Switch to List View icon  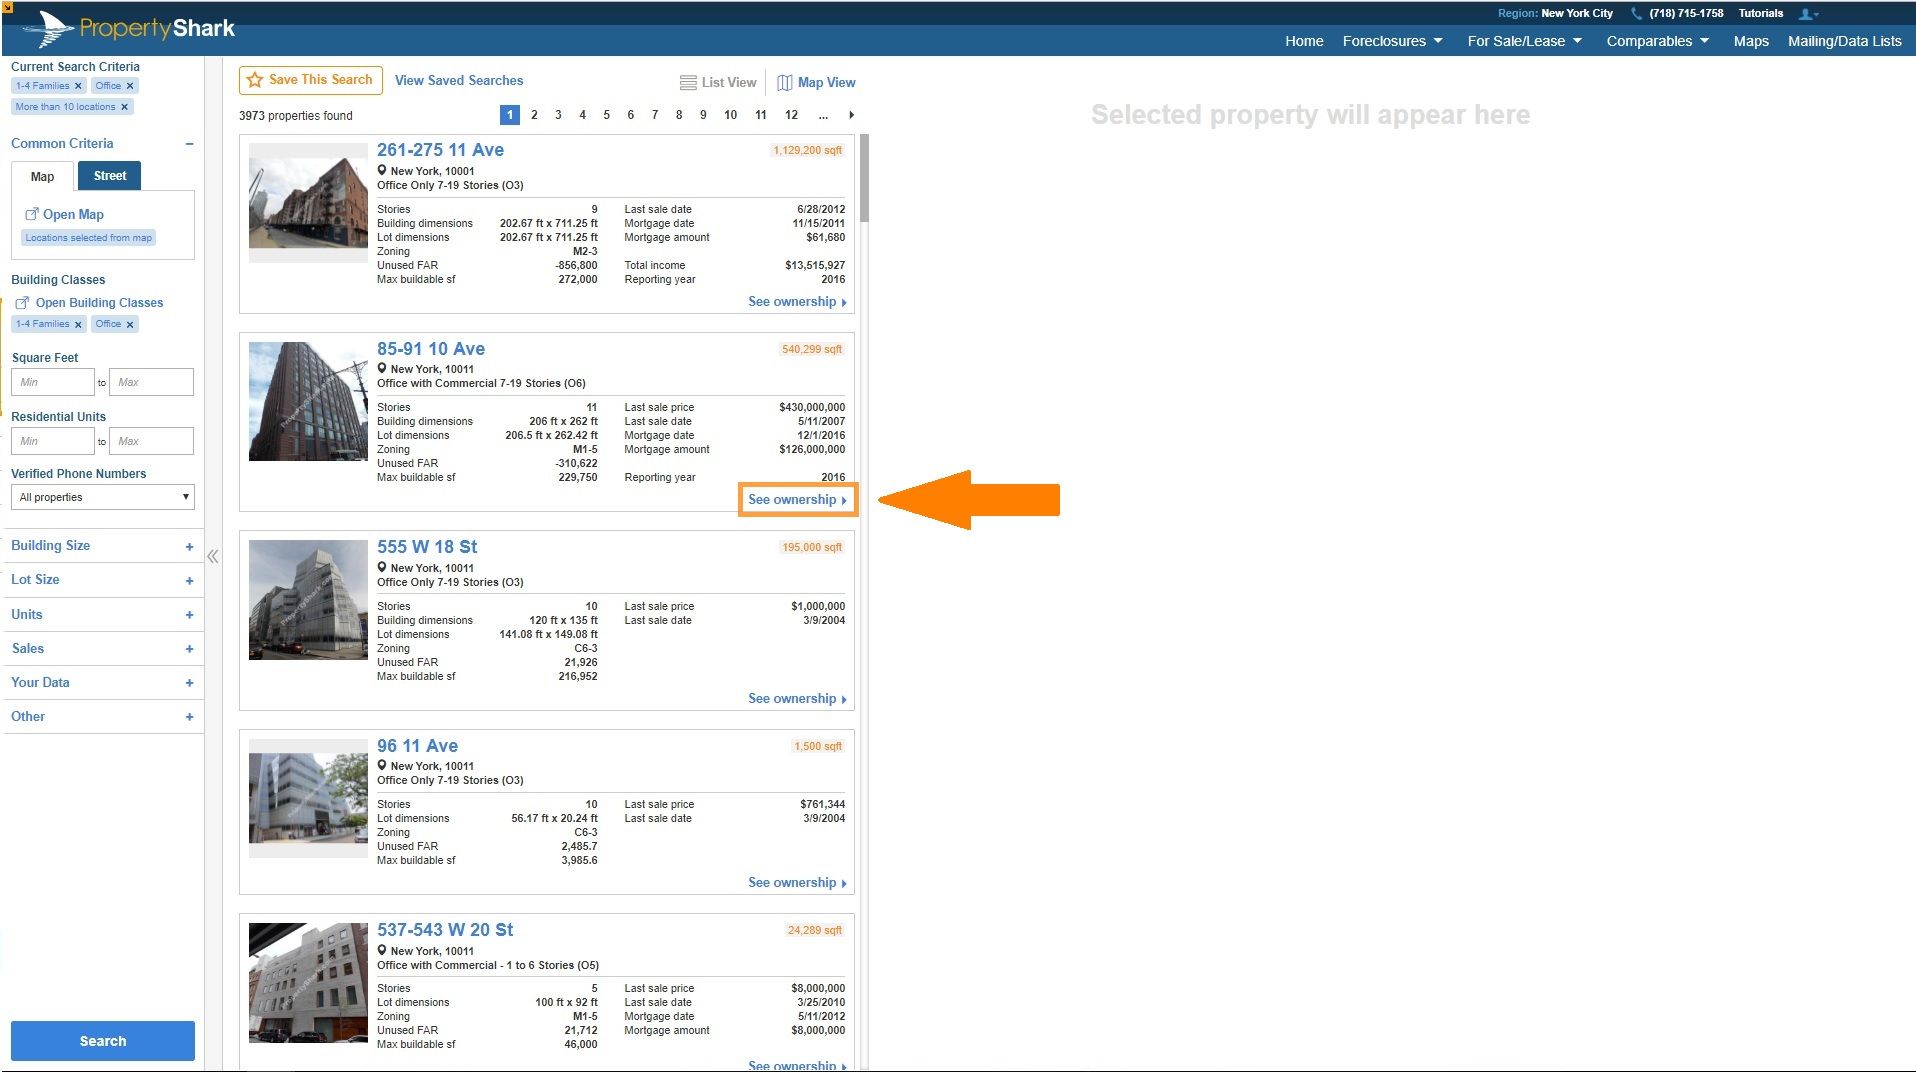(687, 82)
